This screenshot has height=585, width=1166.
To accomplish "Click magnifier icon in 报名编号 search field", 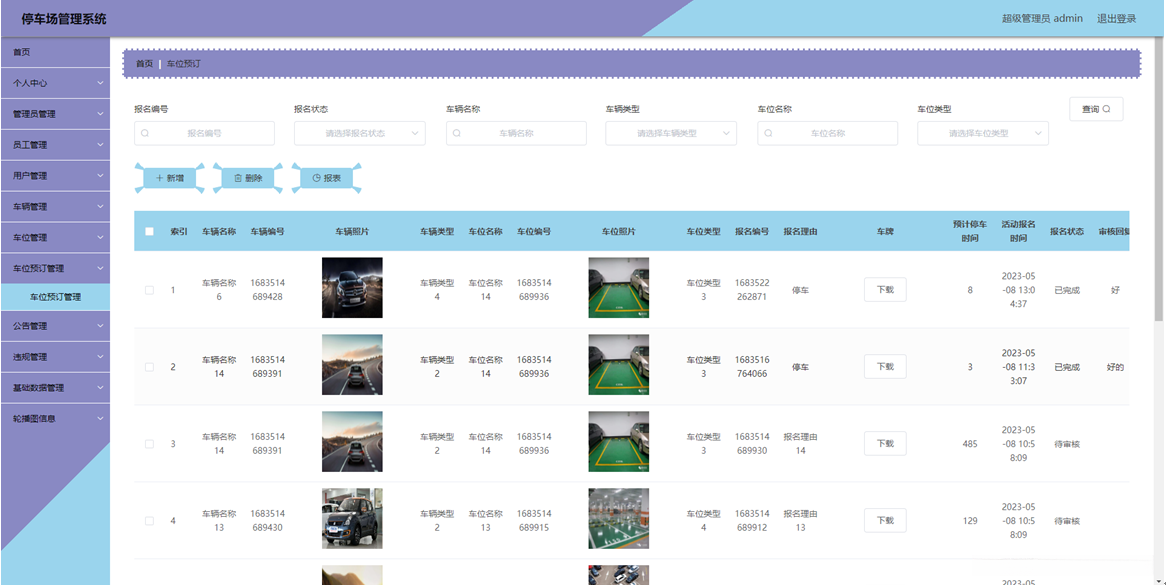I will coord(145,134).
